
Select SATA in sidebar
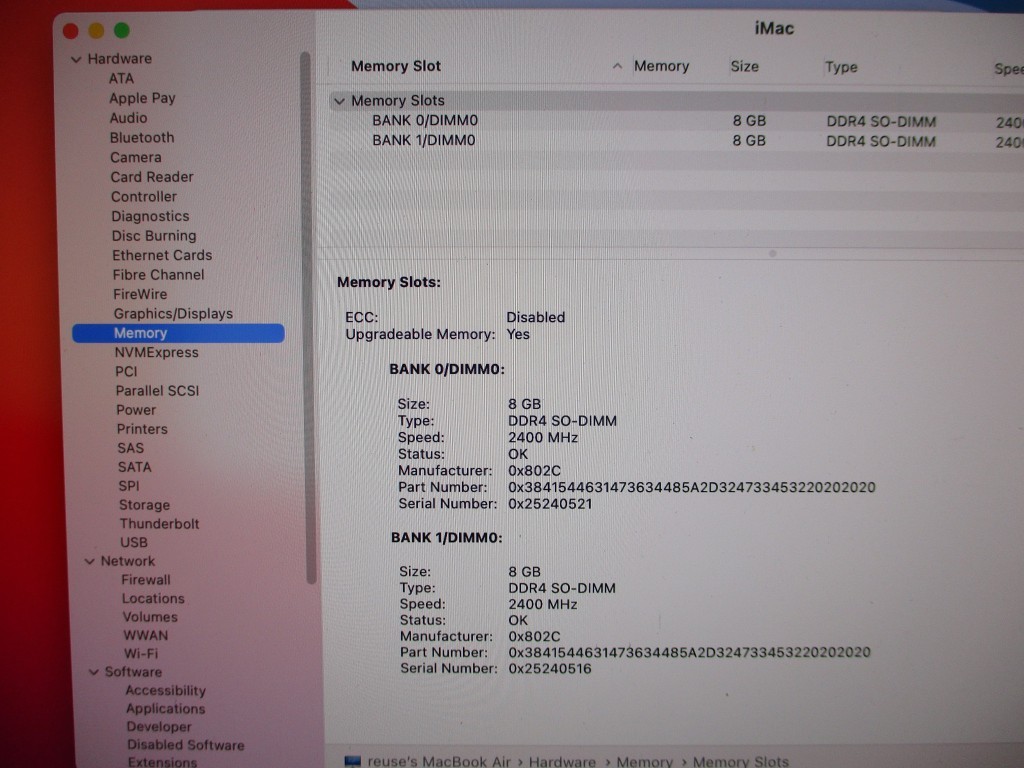click(135, 467)
